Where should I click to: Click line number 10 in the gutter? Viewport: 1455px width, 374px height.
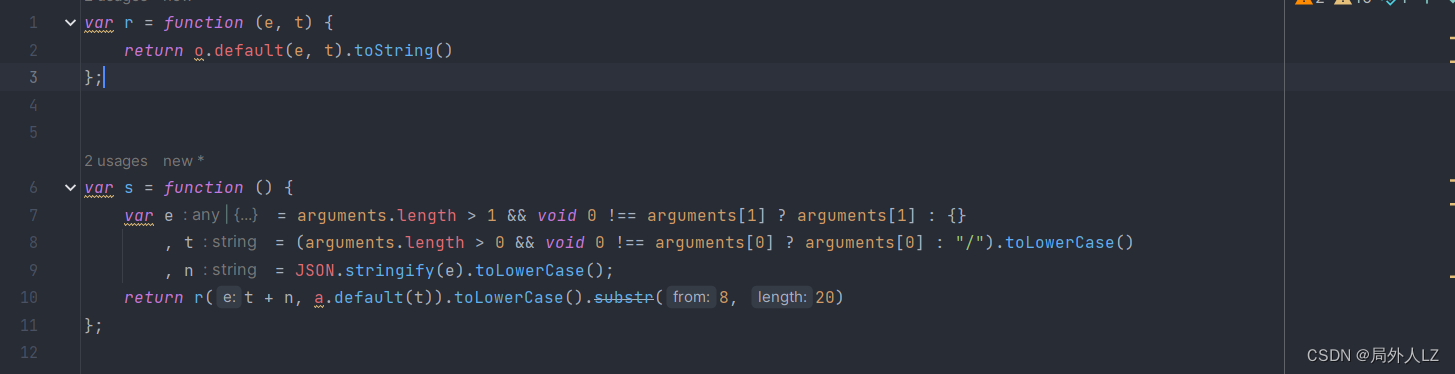tap(29, 297)
